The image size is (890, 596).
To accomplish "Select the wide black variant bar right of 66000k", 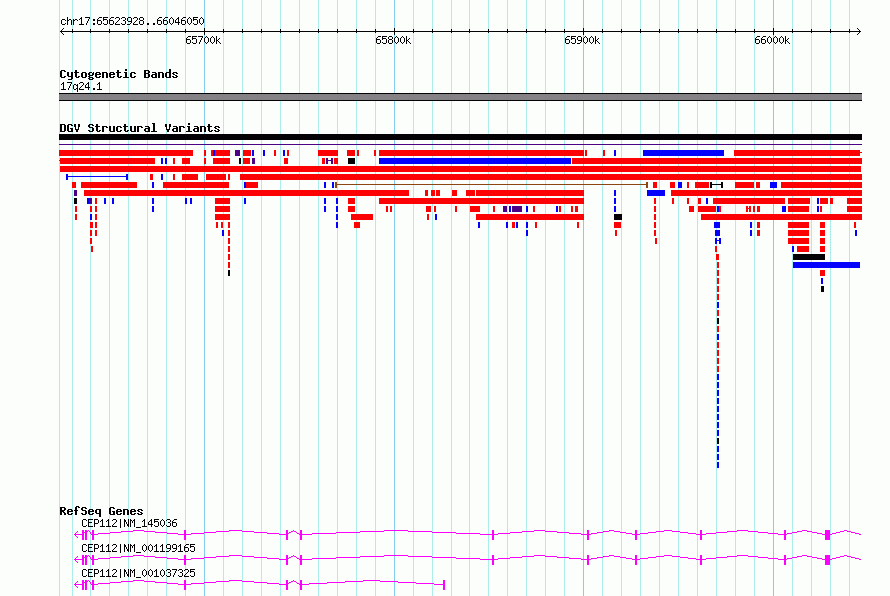I will tap(809, 257).
